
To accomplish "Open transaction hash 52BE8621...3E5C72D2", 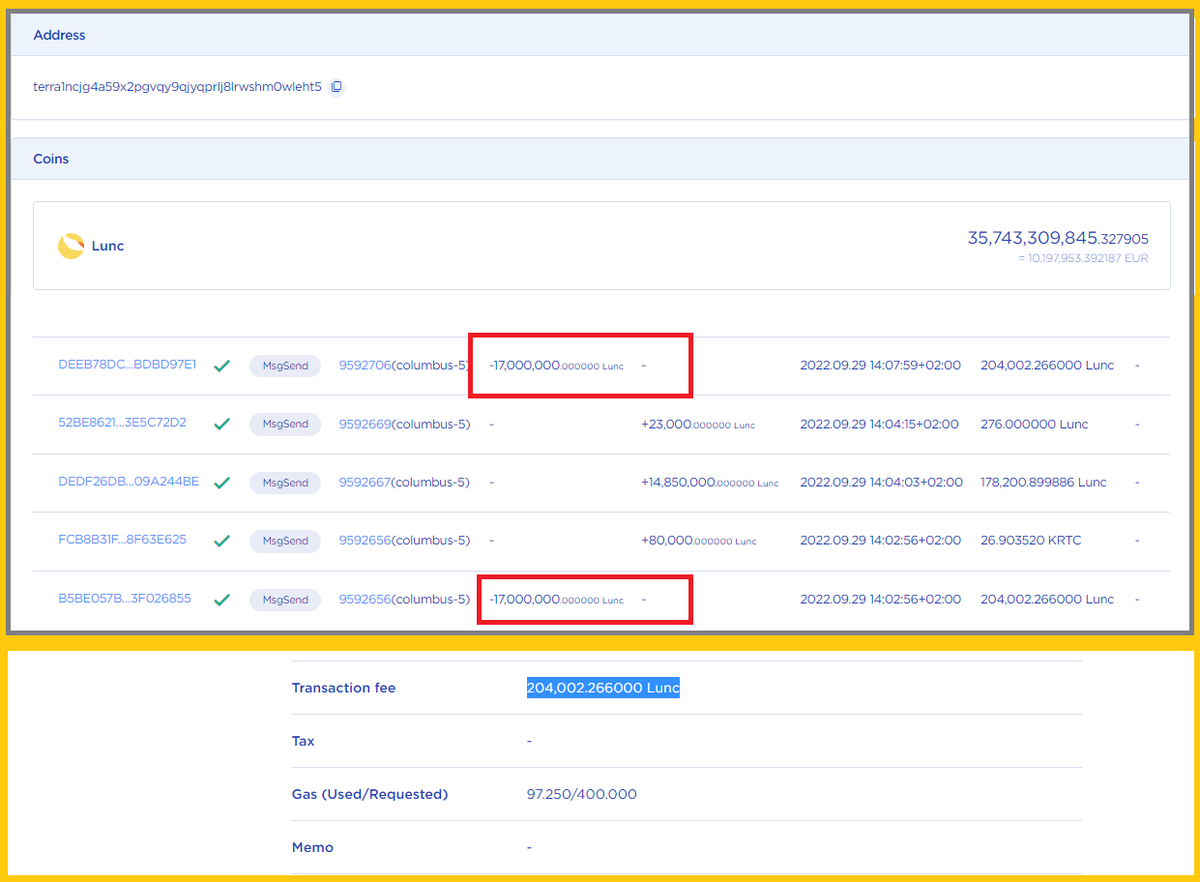I will (x=122, y=423).
